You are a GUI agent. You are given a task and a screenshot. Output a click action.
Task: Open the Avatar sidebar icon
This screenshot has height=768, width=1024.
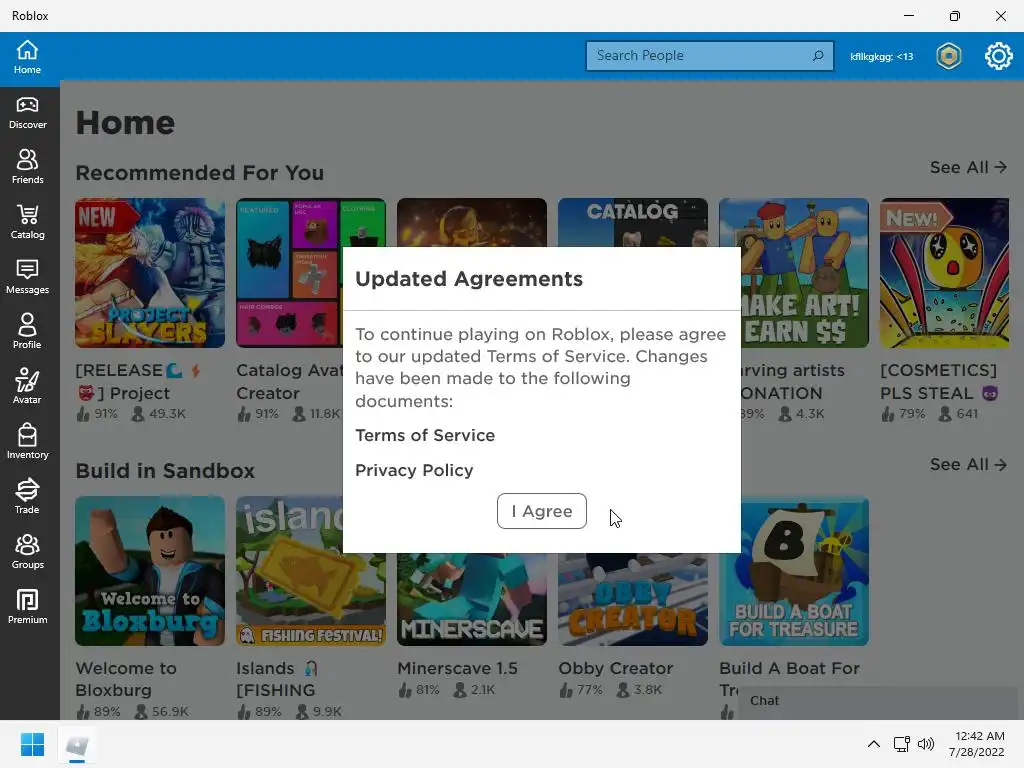(x=27, y=387)
